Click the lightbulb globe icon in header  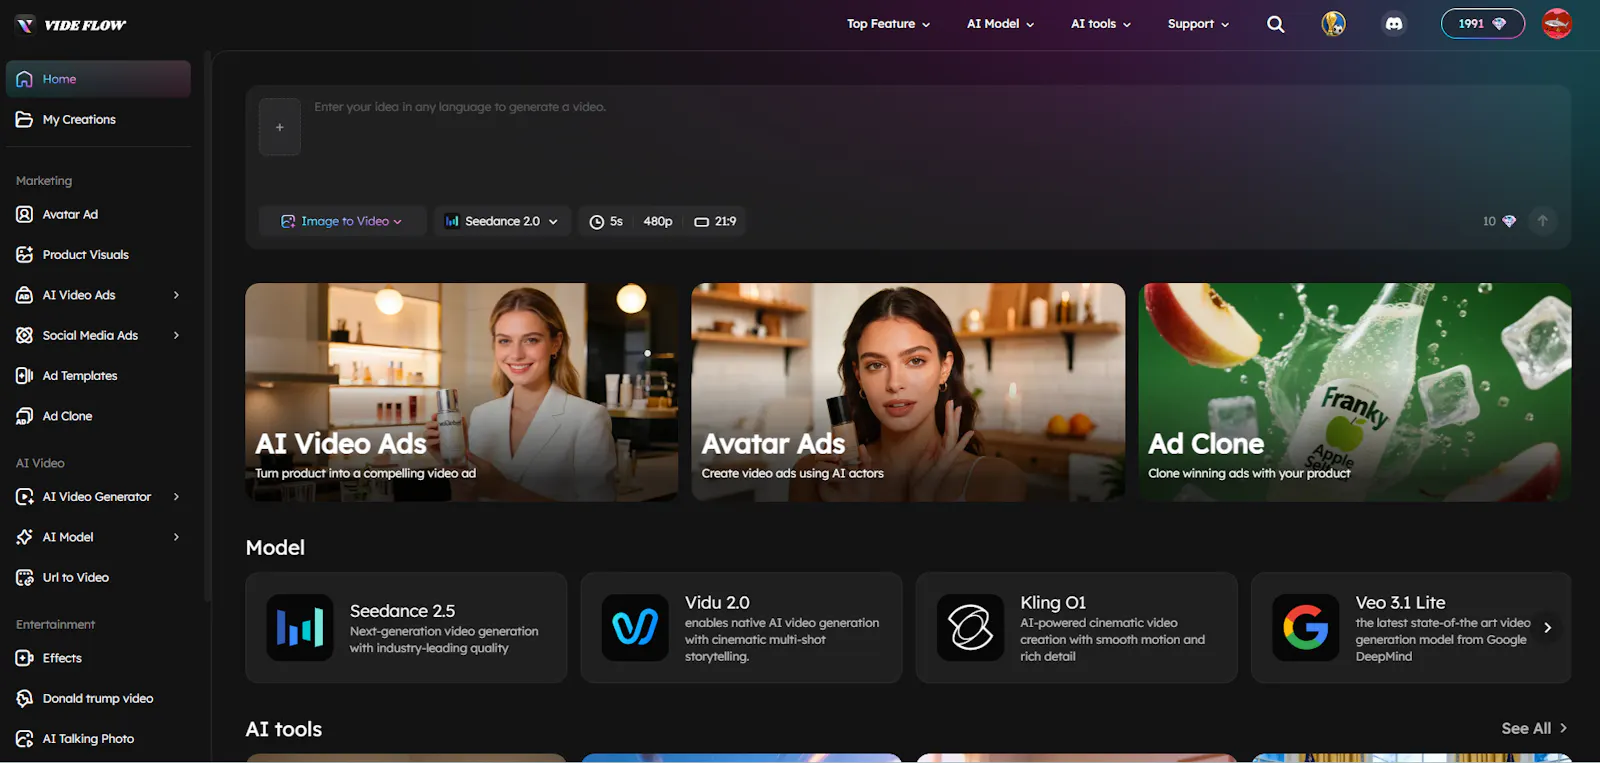1333,24
